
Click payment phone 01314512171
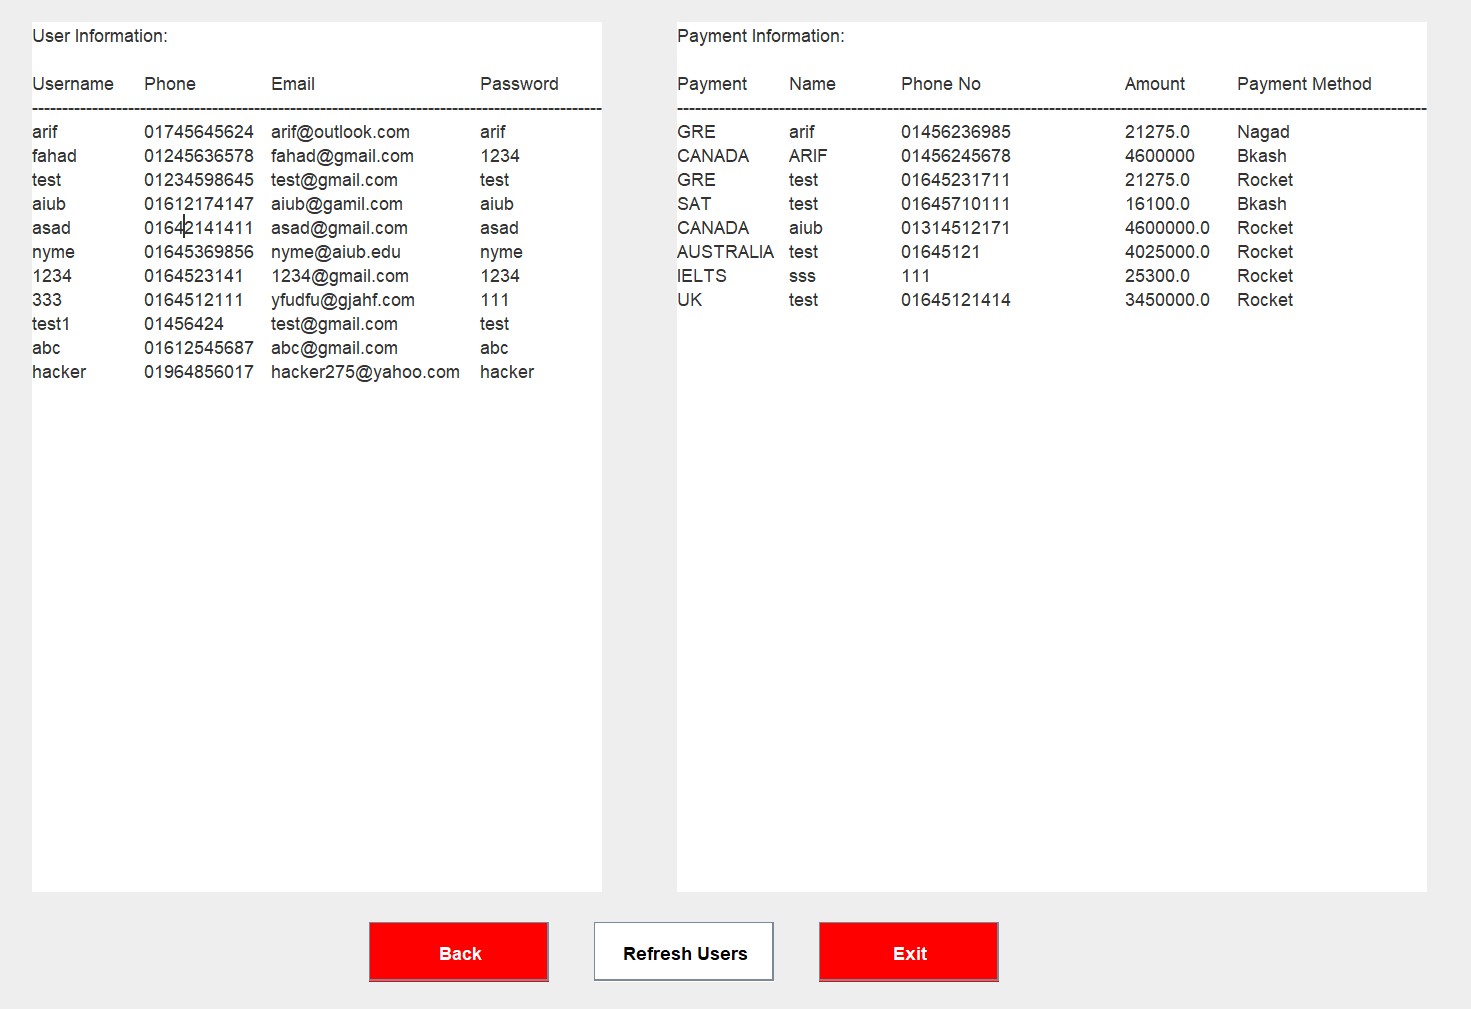(956, 228)
